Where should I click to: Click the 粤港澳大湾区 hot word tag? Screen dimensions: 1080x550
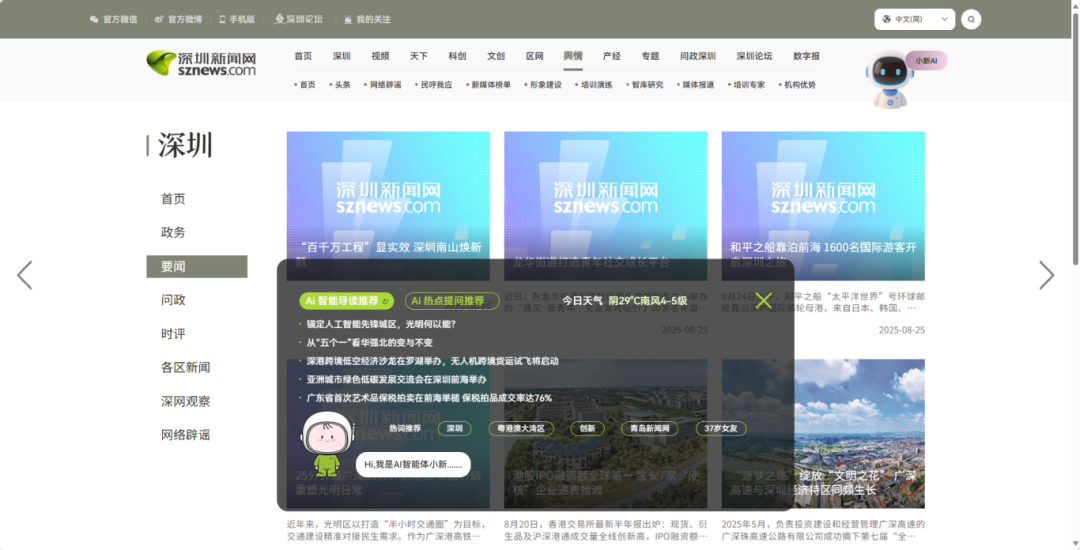[x=522, y=428]
